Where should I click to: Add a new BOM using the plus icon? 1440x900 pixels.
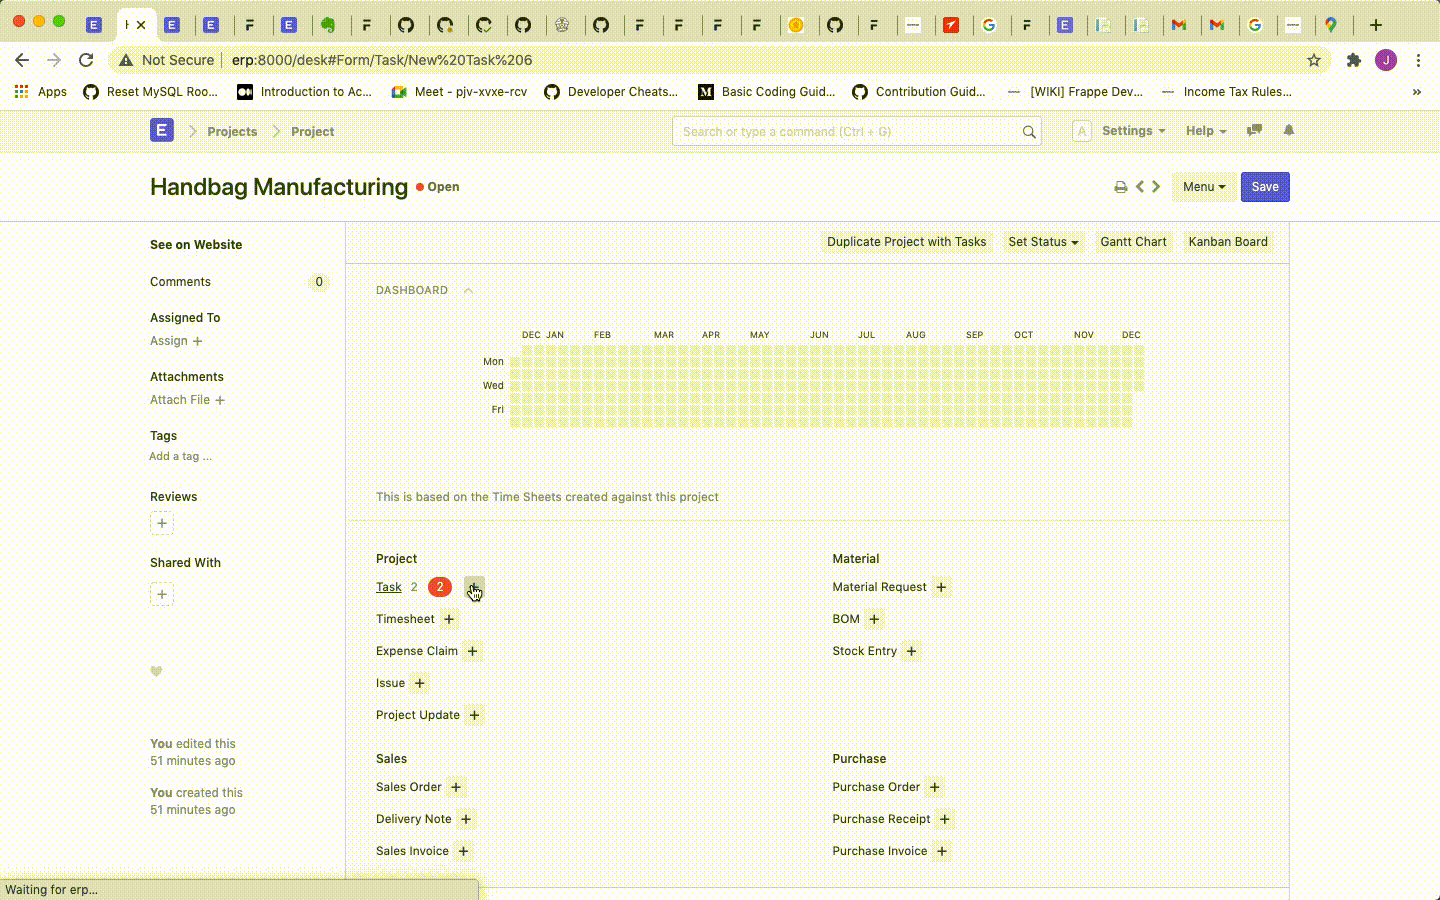(x=874, y=619)
